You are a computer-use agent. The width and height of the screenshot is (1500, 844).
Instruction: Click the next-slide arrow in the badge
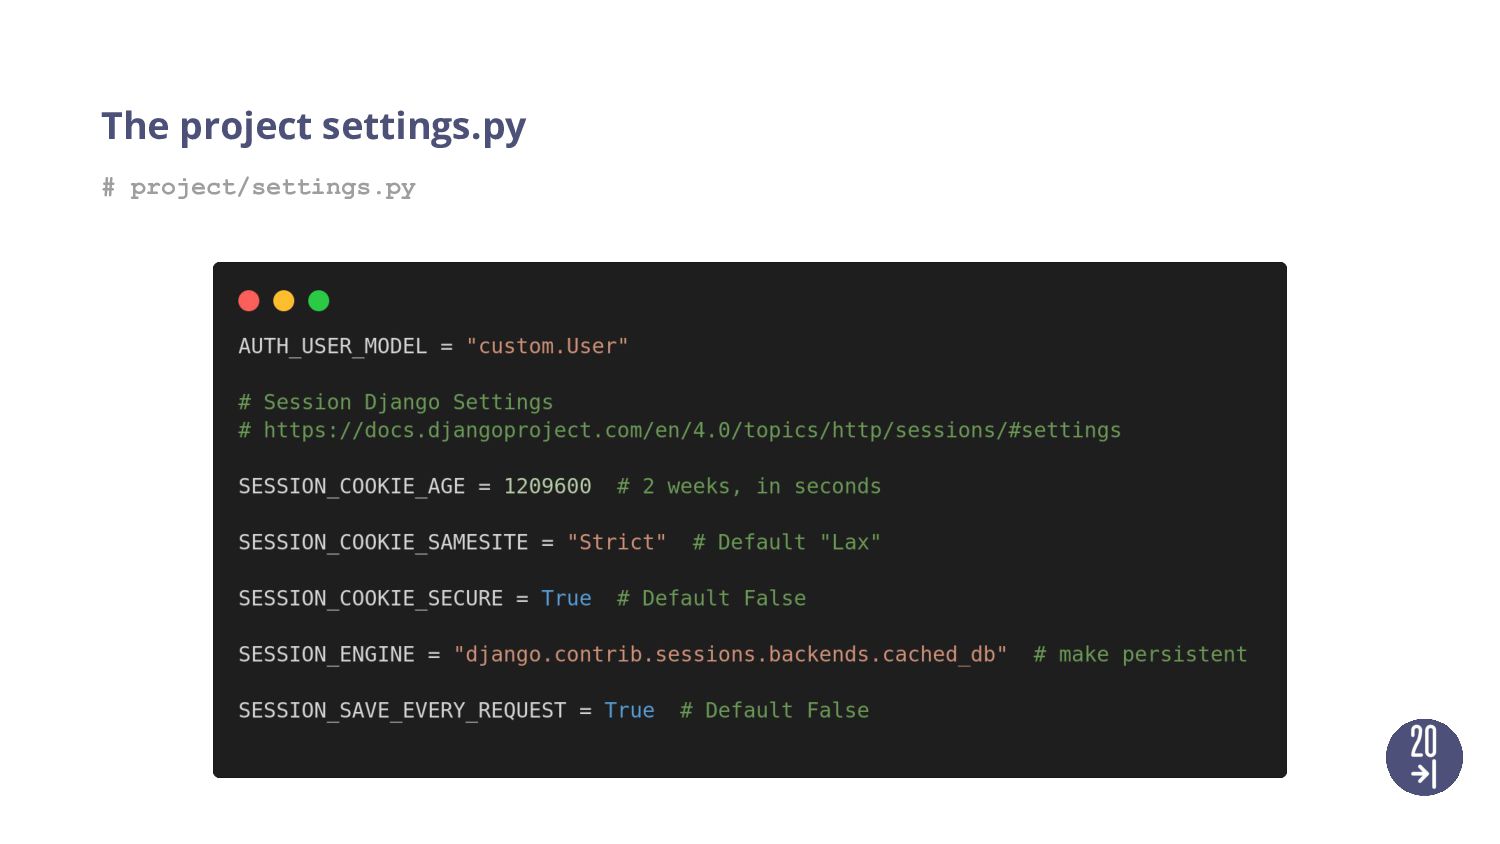pos(1424,773)
